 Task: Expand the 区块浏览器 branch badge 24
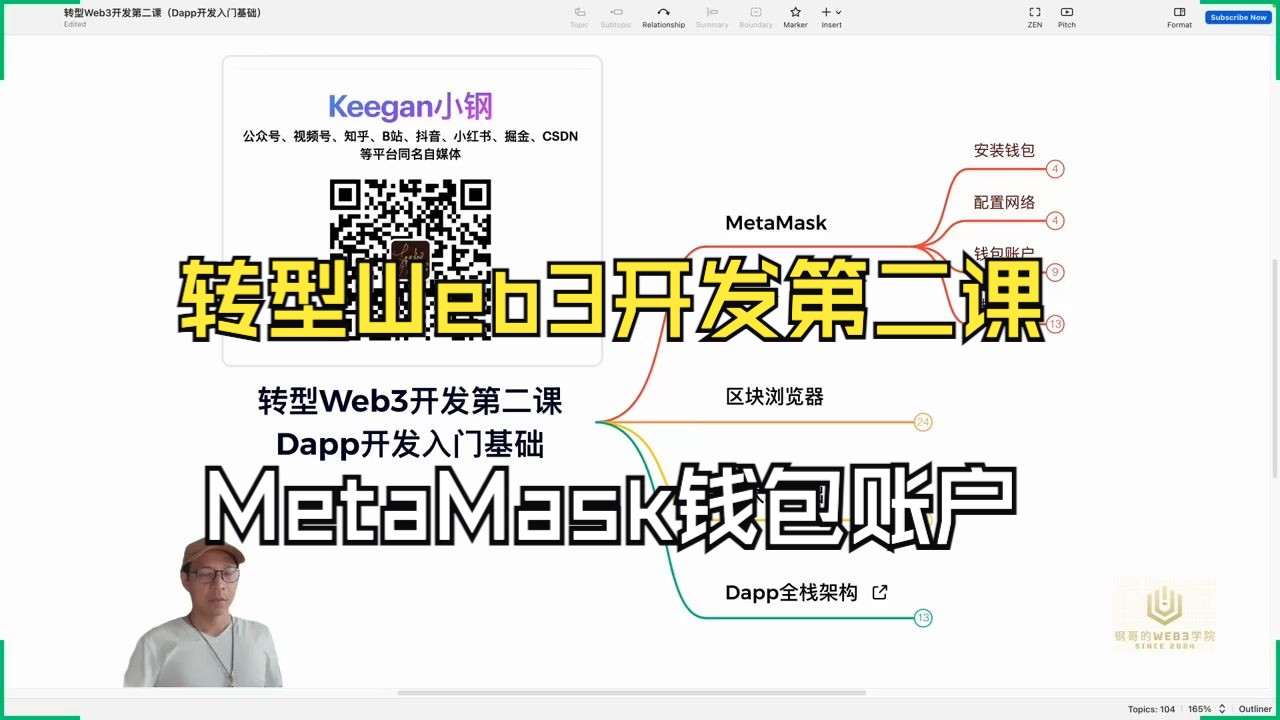[923, 422]
